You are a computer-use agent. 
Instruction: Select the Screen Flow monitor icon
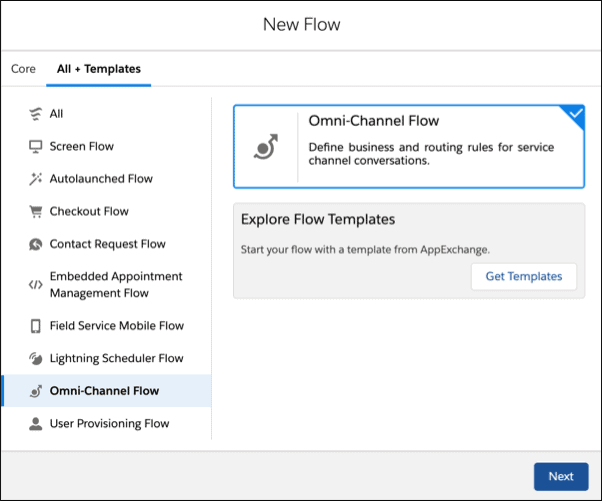tap(35, 147)
